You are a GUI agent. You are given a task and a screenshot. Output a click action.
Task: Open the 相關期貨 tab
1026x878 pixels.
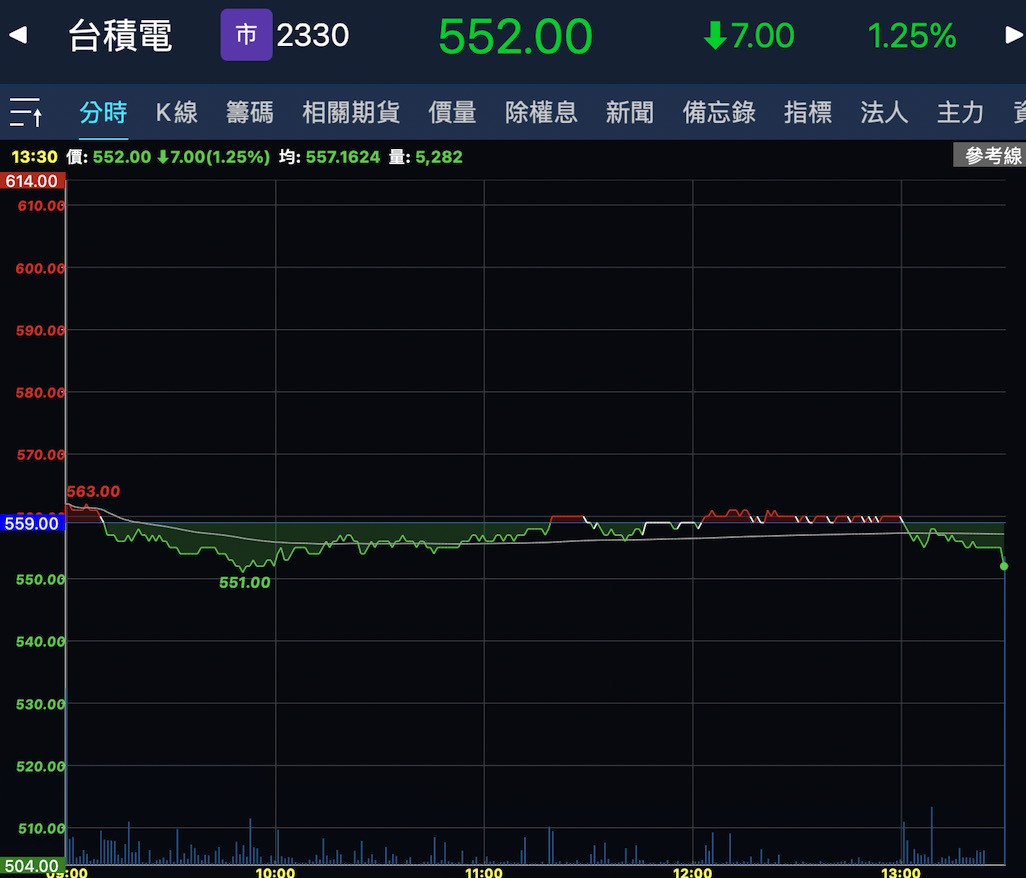coord(351,112)
